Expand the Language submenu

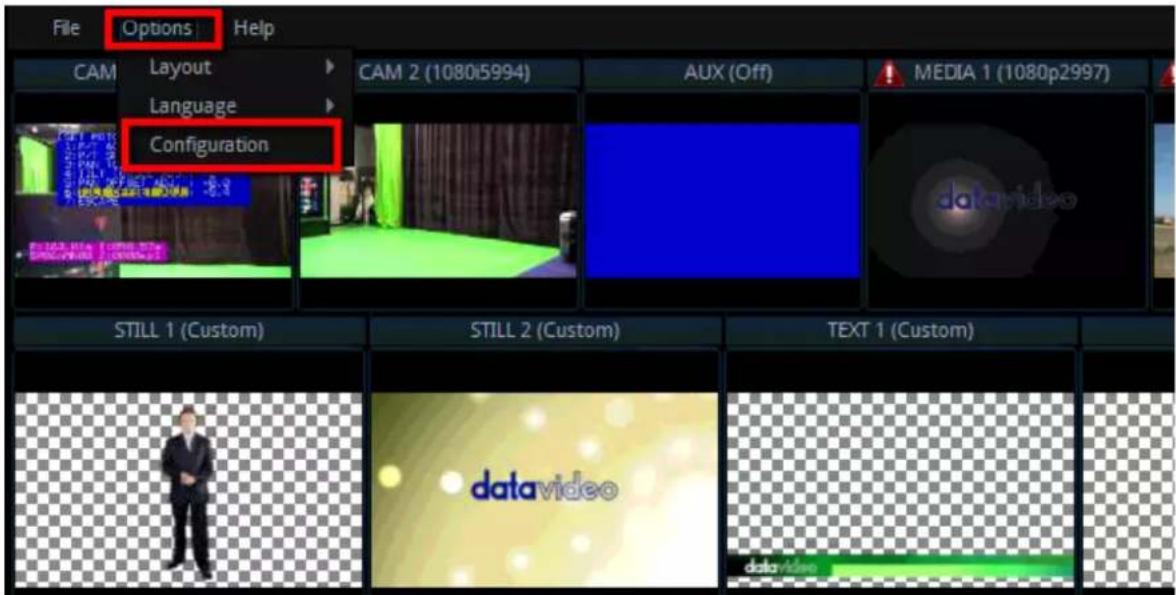236,106
